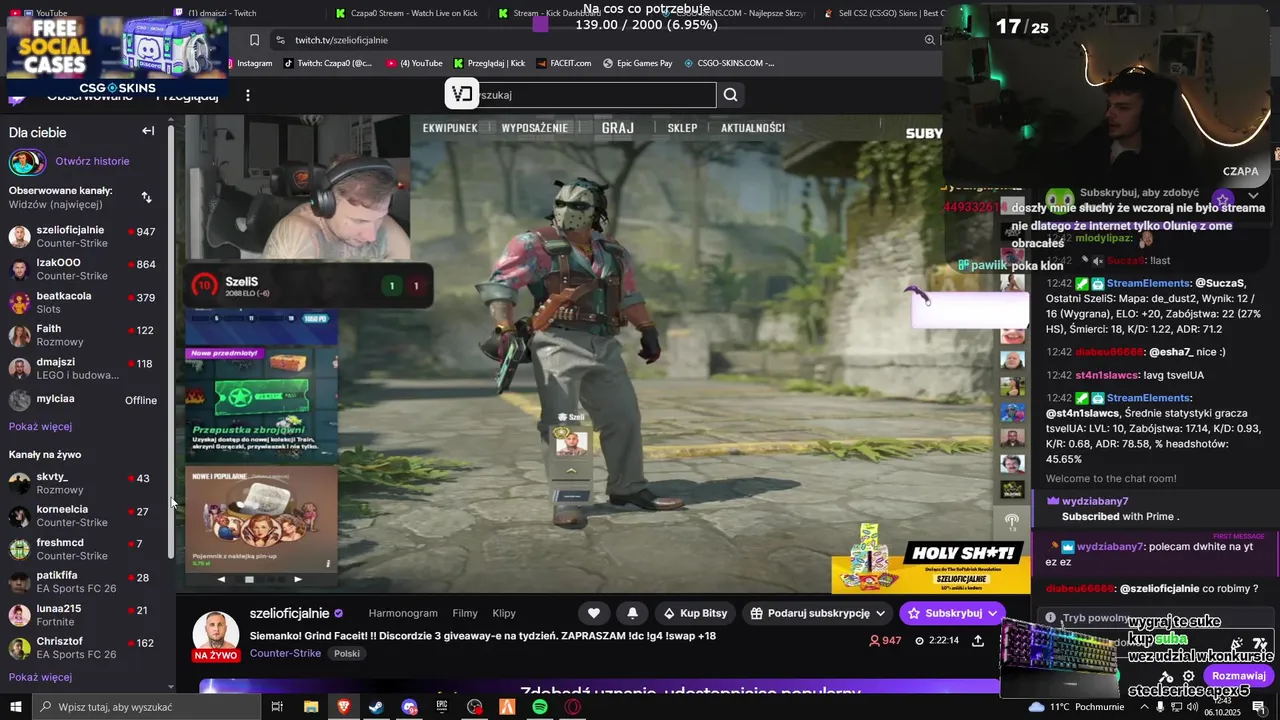Click the weather 11°C Pochmurnie widget

coord(1076,707)
